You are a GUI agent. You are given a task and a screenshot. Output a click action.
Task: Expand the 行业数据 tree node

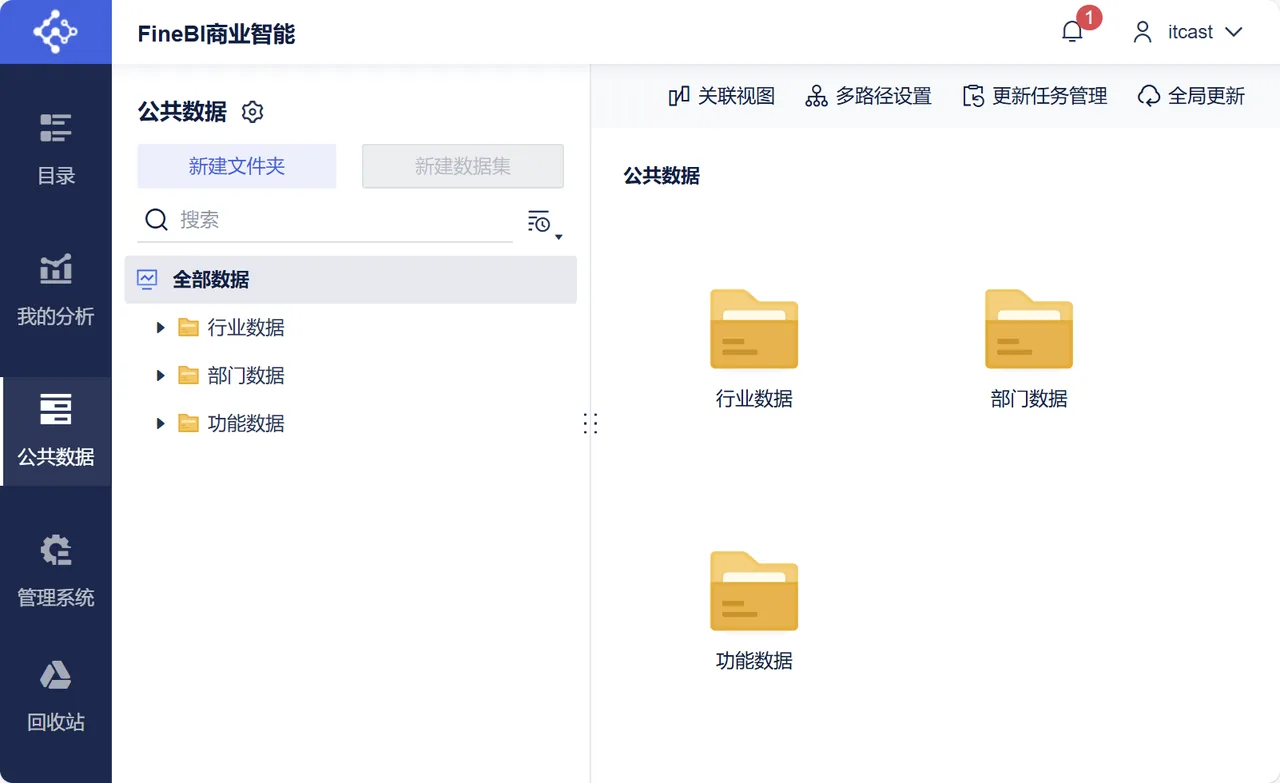(160, 328)
